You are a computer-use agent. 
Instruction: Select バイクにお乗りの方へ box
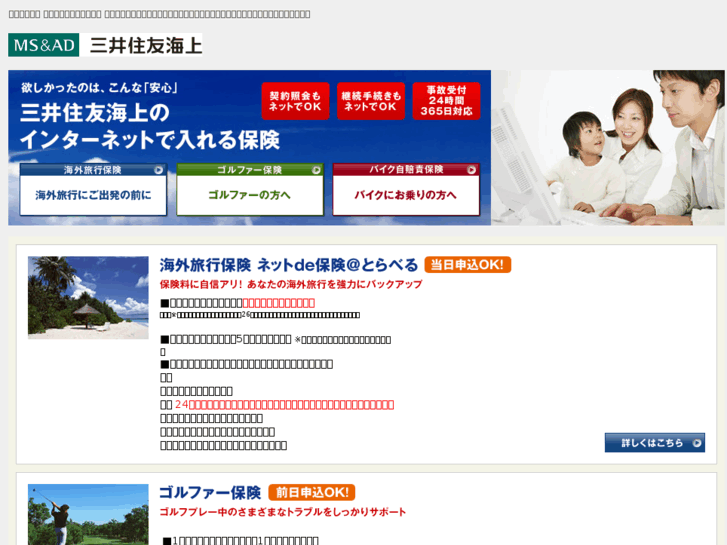coord(406,195)
